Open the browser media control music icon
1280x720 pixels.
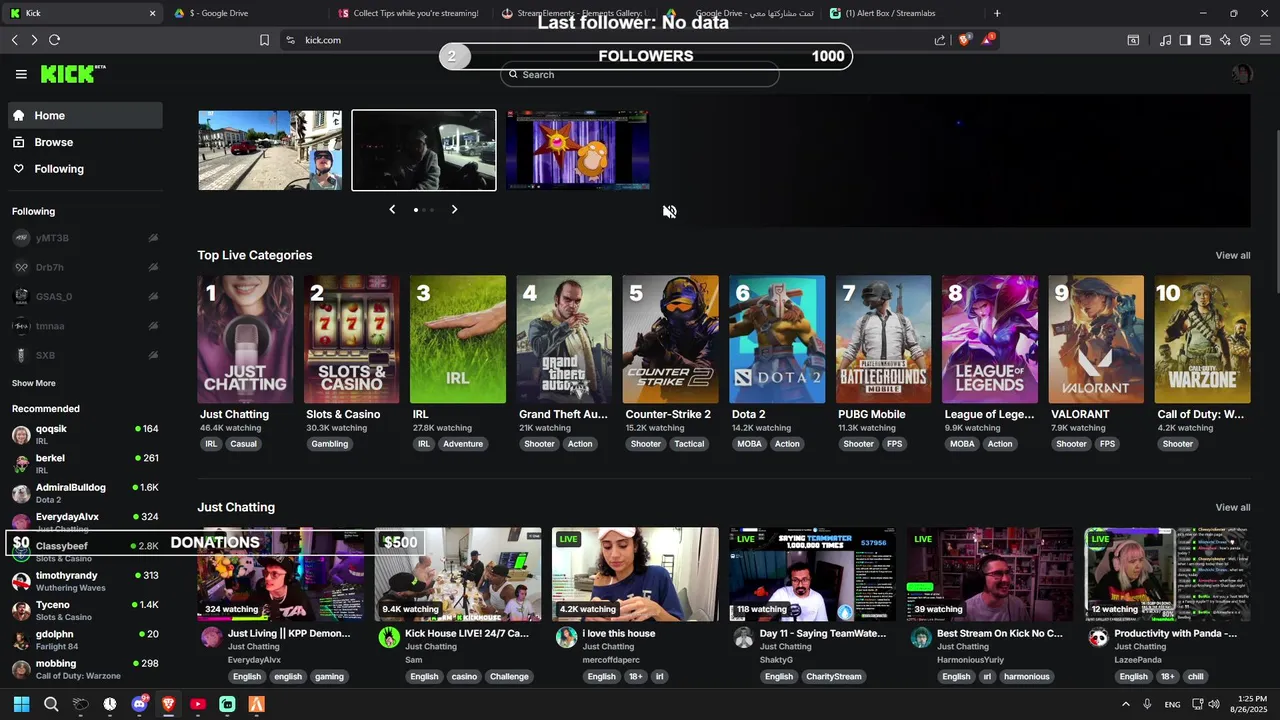tap(1165, 40)
